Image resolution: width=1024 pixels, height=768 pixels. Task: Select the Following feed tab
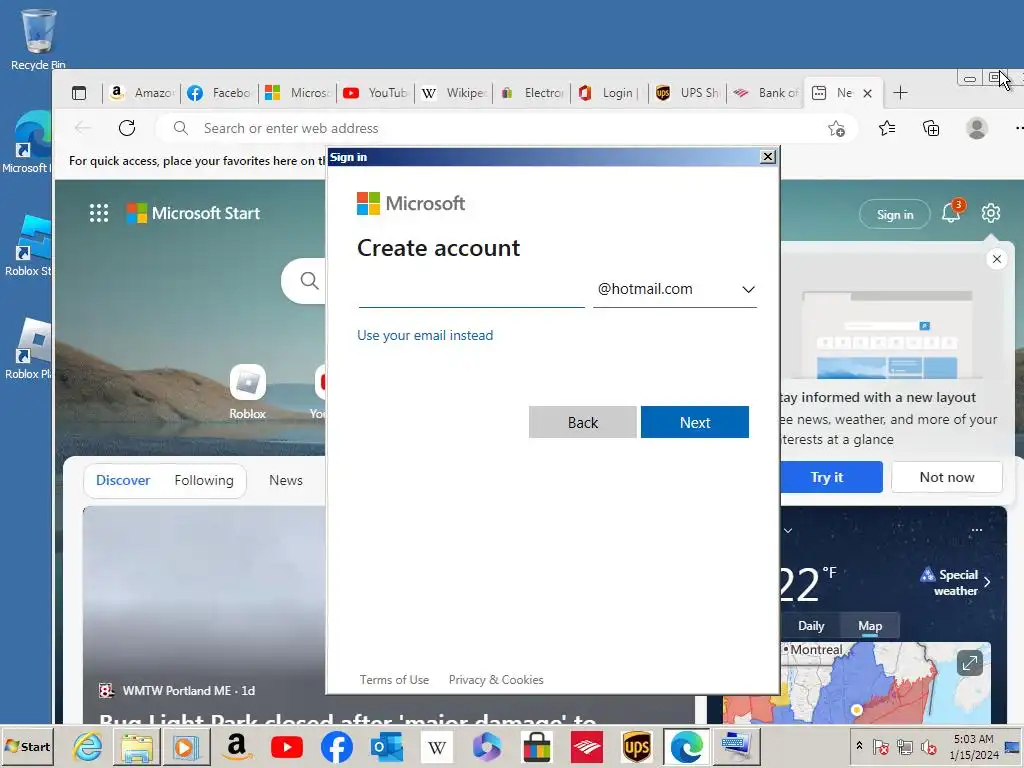tap(204, 480)
